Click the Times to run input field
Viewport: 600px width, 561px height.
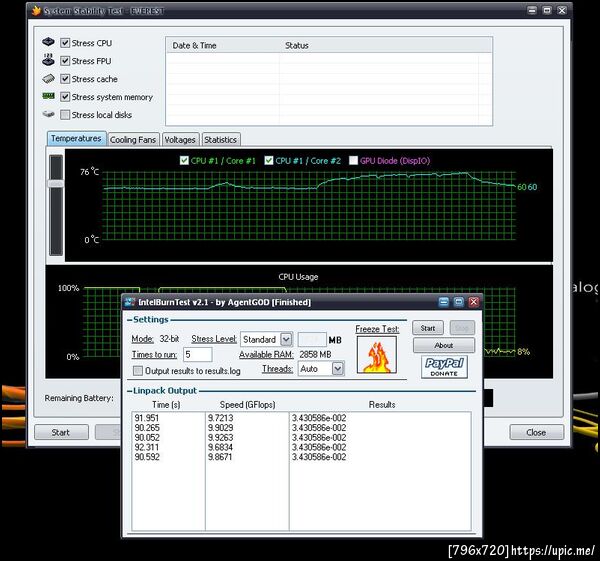[x=197, y=354]
